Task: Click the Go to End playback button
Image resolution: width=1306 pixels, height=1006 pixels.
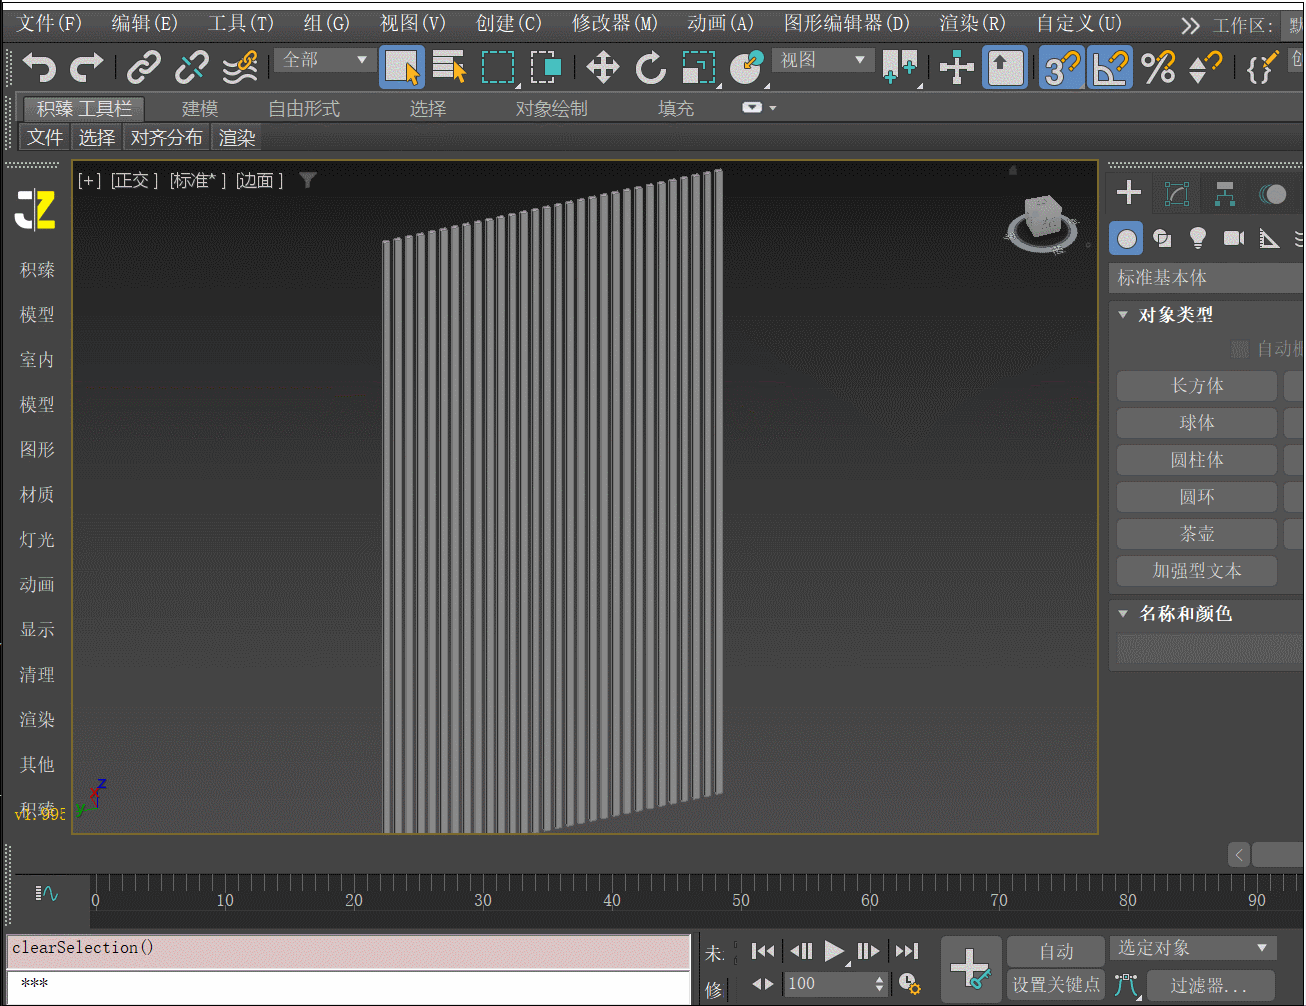Action: [907, 951]
